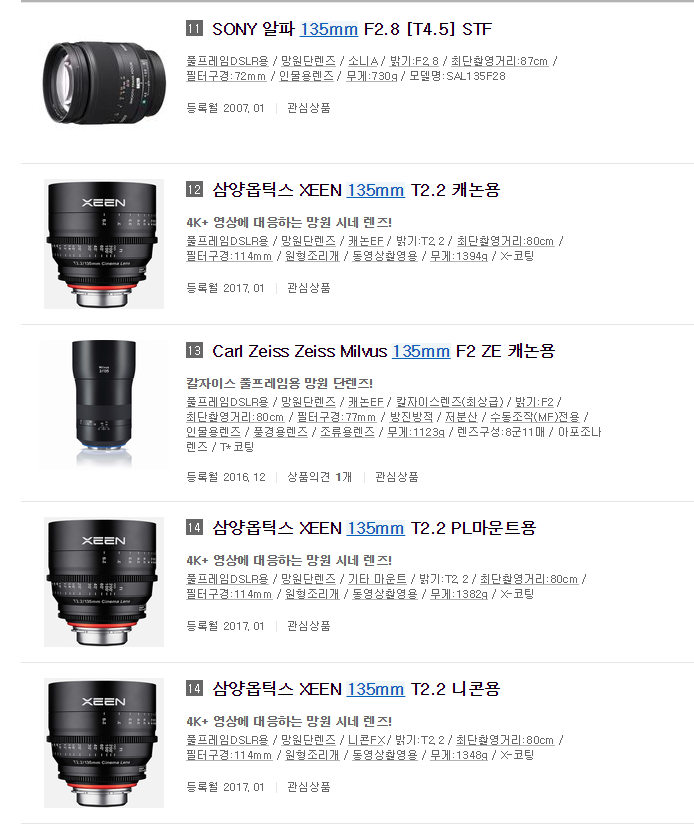
Task: Filter by 소니A mount spec link
Action: [x=363, y=61]
